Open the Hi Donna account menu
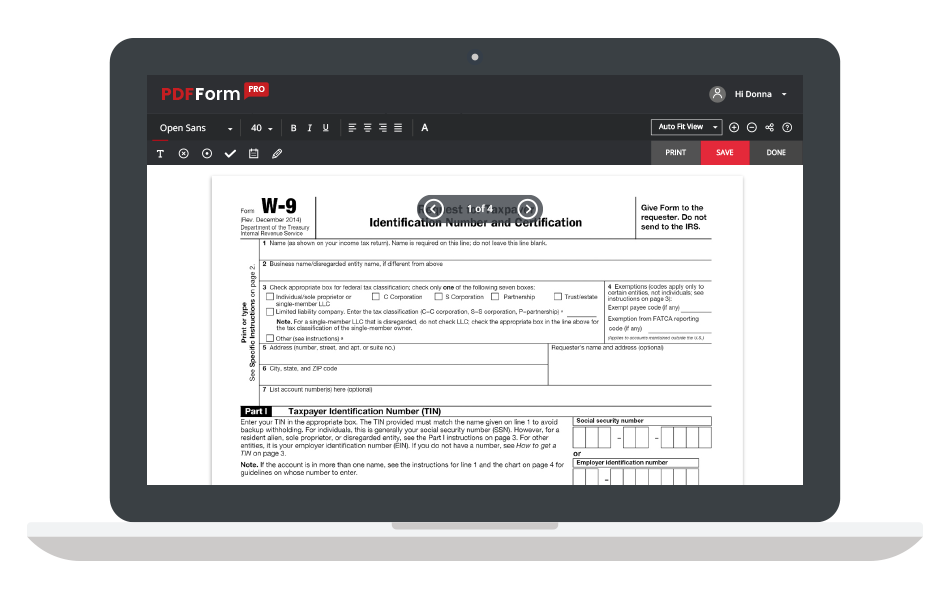Viewport: 950px width, 598px height. [750, 94]
